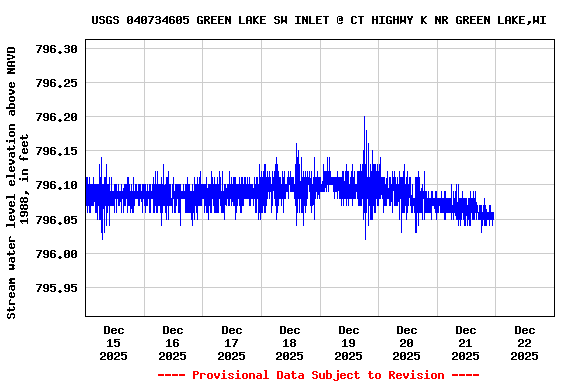Click the Dec 20 2025 date label
Image resolution: width=576 pixels, height=384 pixels.
coord(407,343)
